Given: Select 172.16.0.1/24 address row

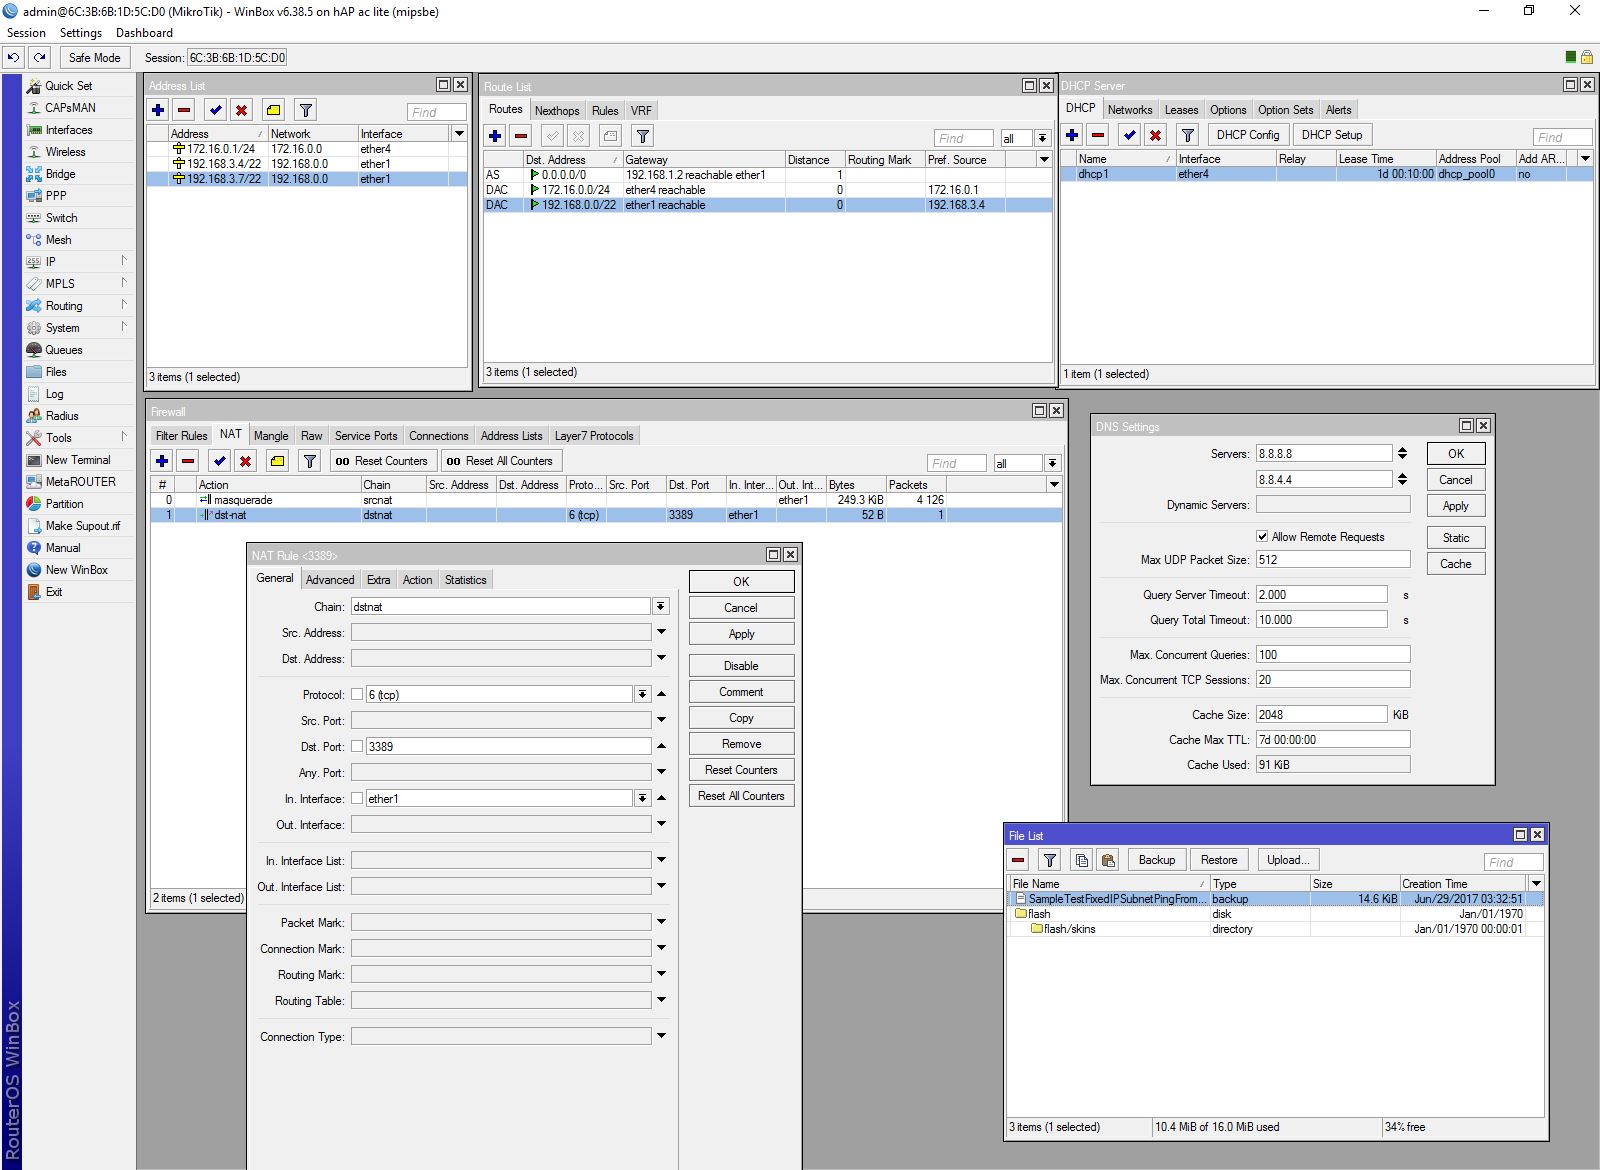Looking at the screenshot, I should tap(306, 149).
